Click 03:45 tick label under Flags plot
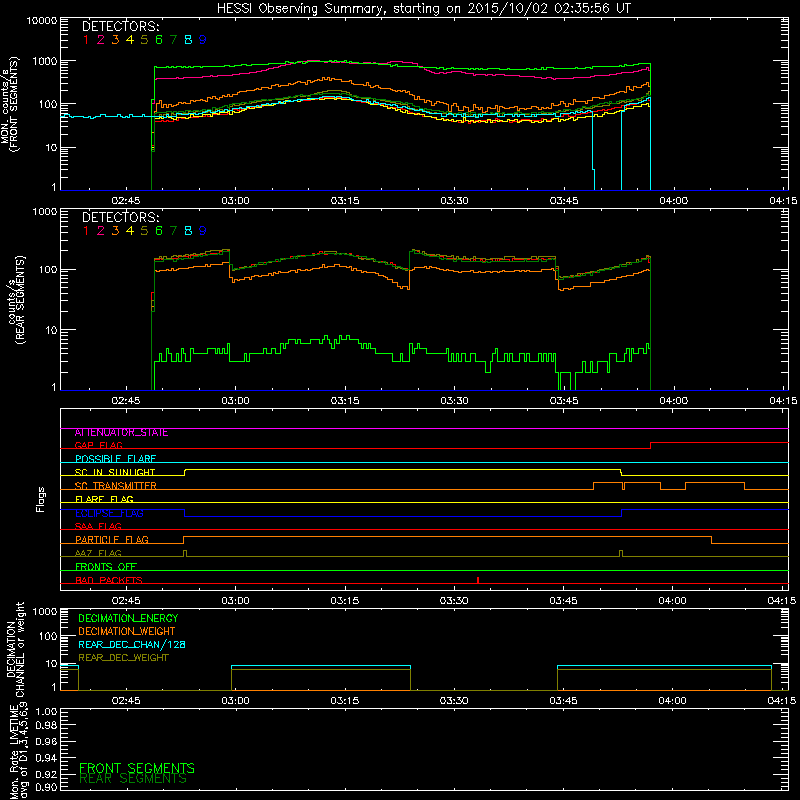Image resolution: width=800 pixels, height=800 pixels. pos(563,601)
